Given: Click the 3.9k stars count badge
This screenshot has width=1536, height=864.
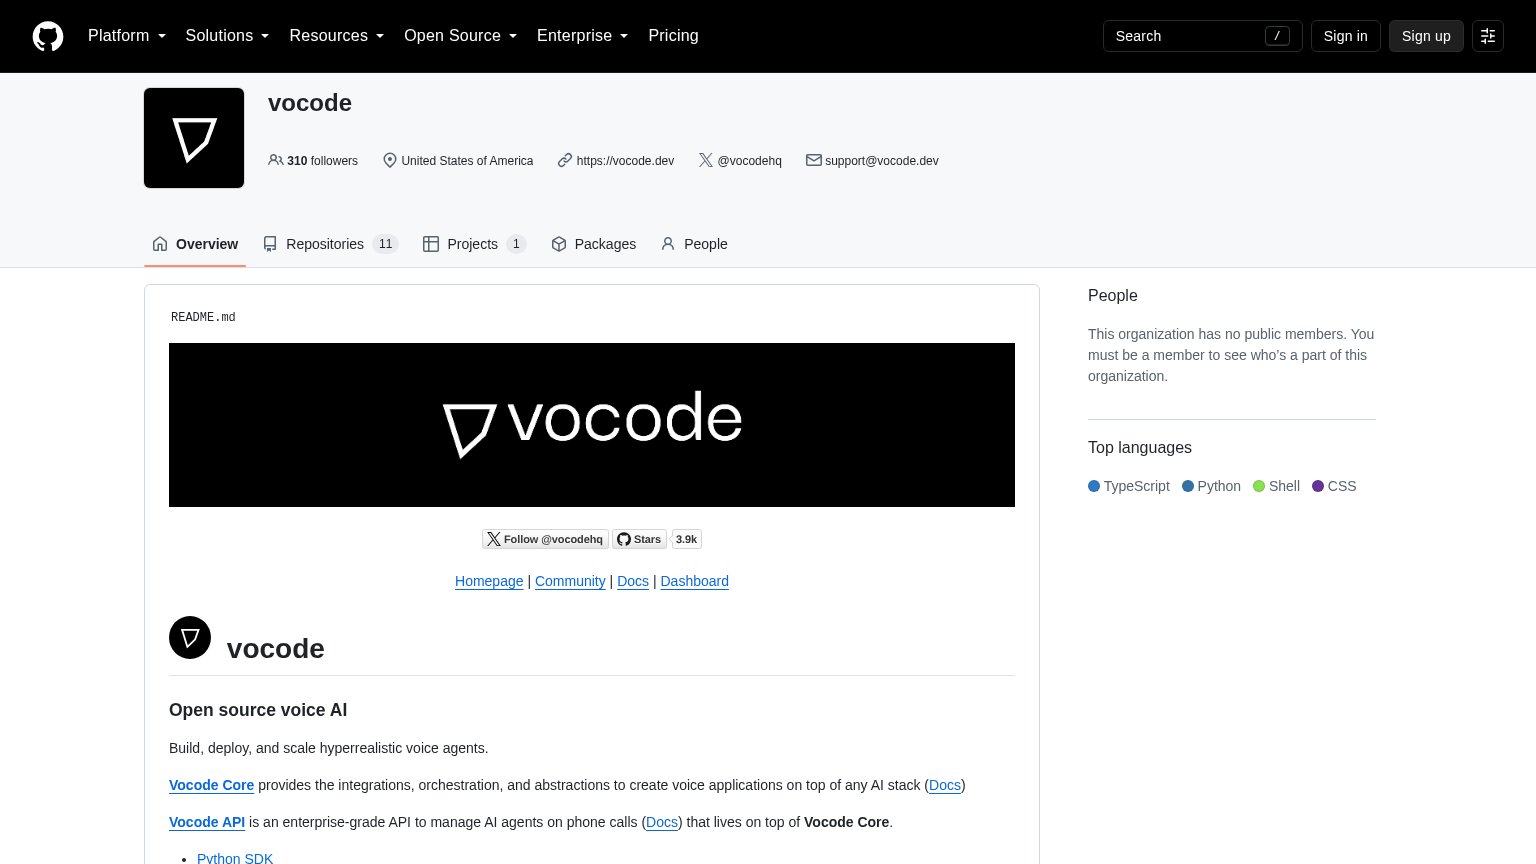Looking at the screenshot, I should coord(686,539).
